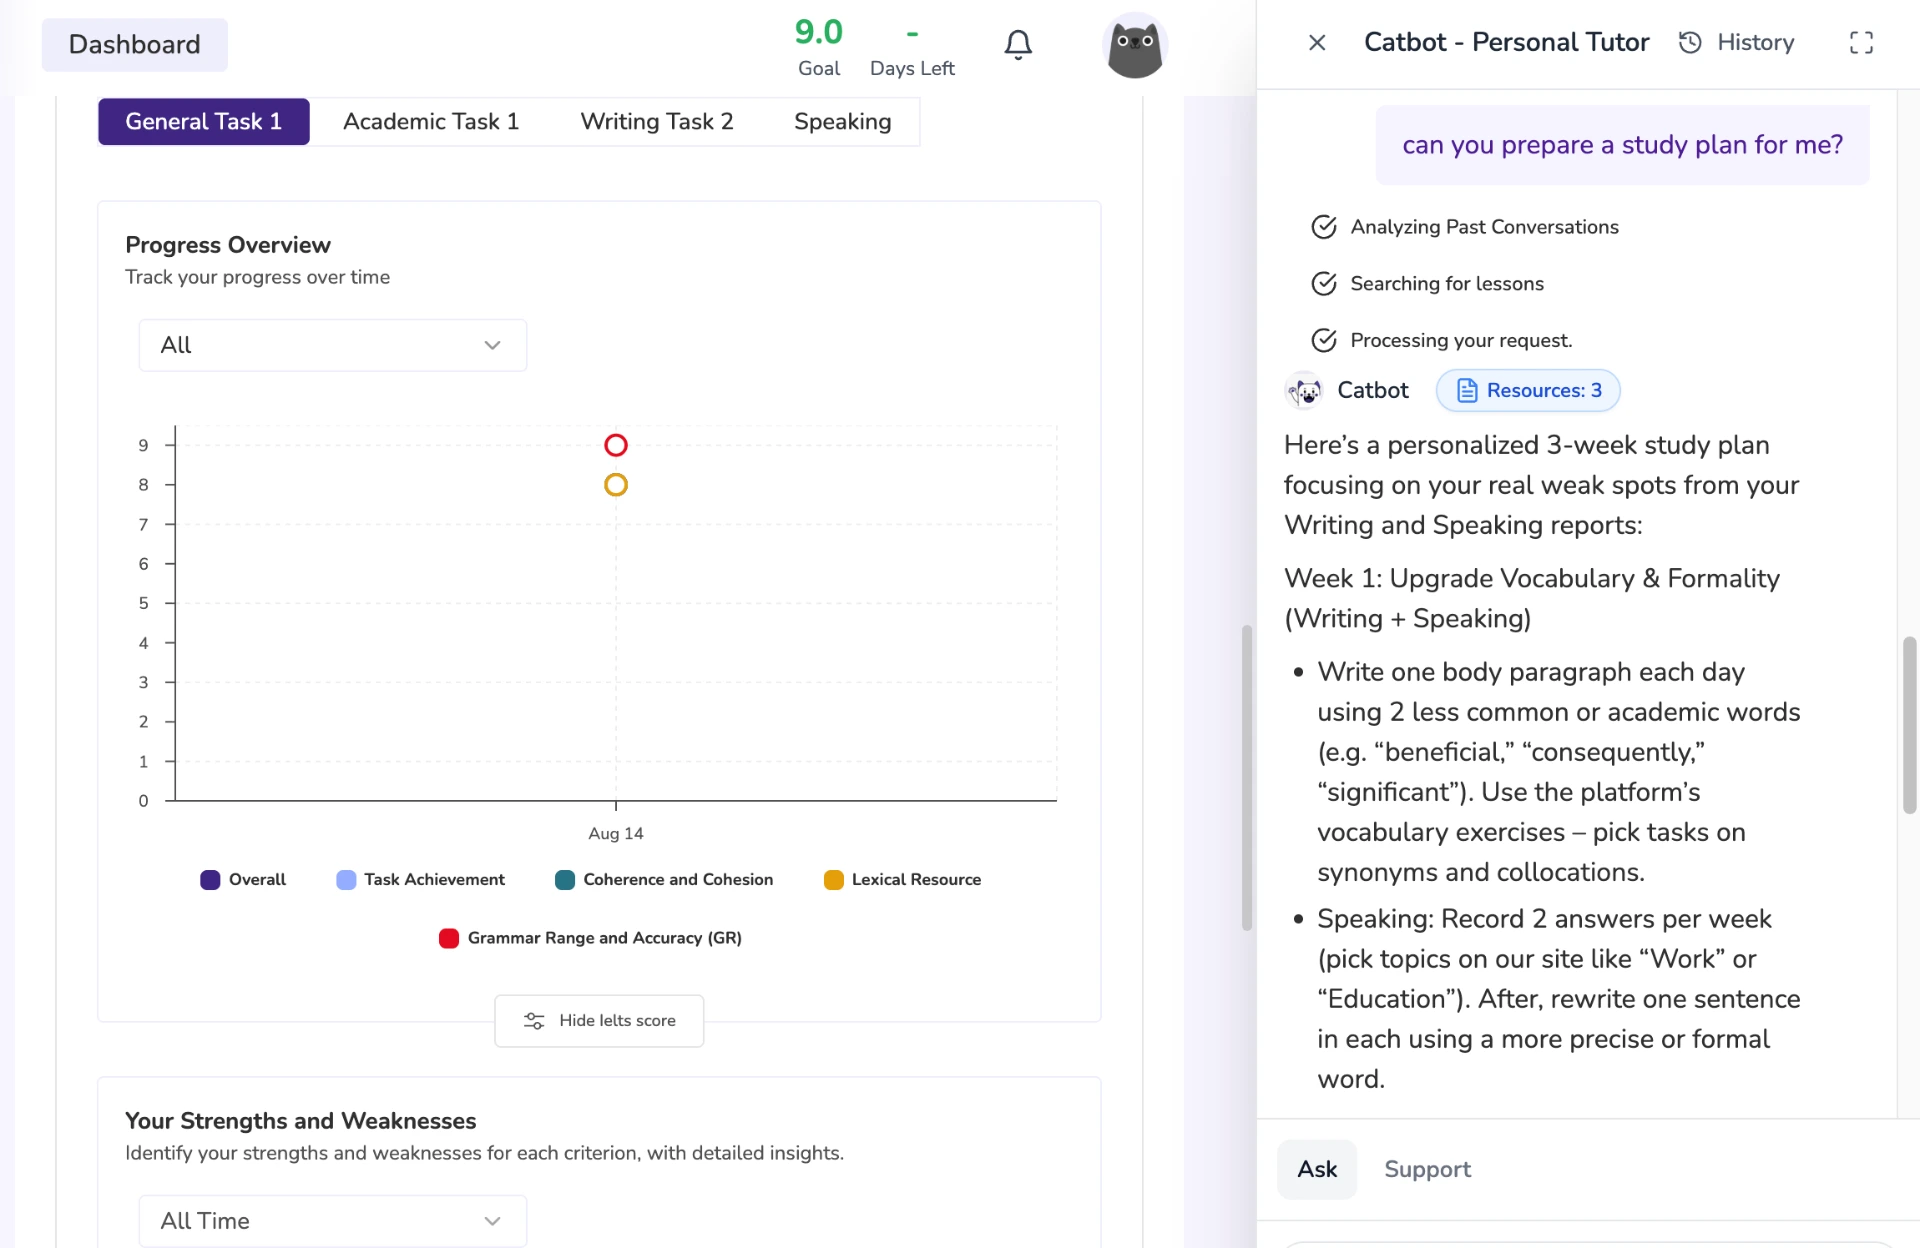Open Resources: 3 document badge

coord(1528,390)
